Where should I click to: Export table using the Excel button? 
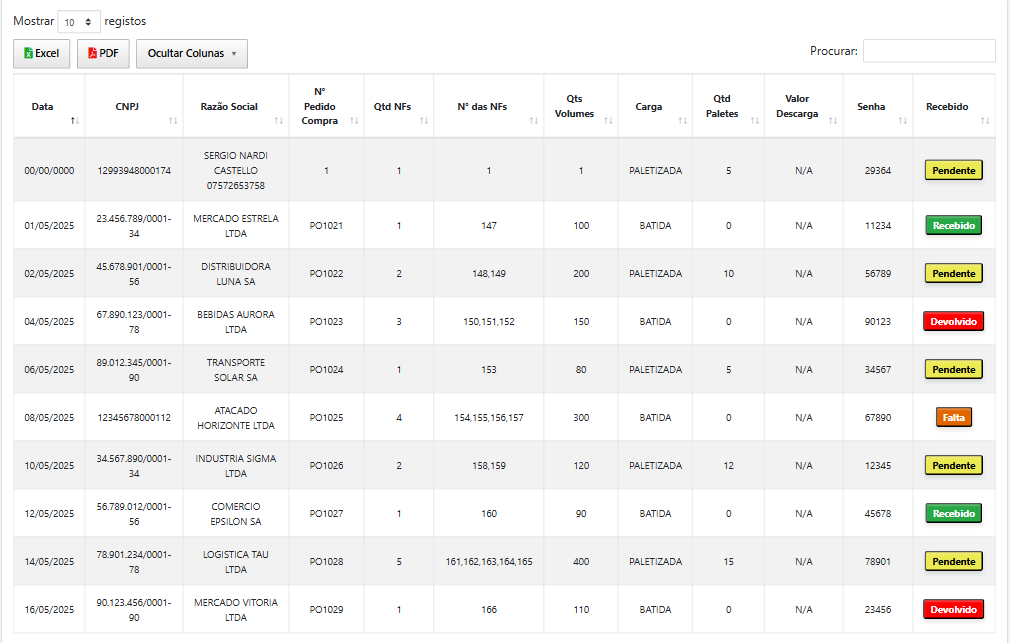(42, 54)
